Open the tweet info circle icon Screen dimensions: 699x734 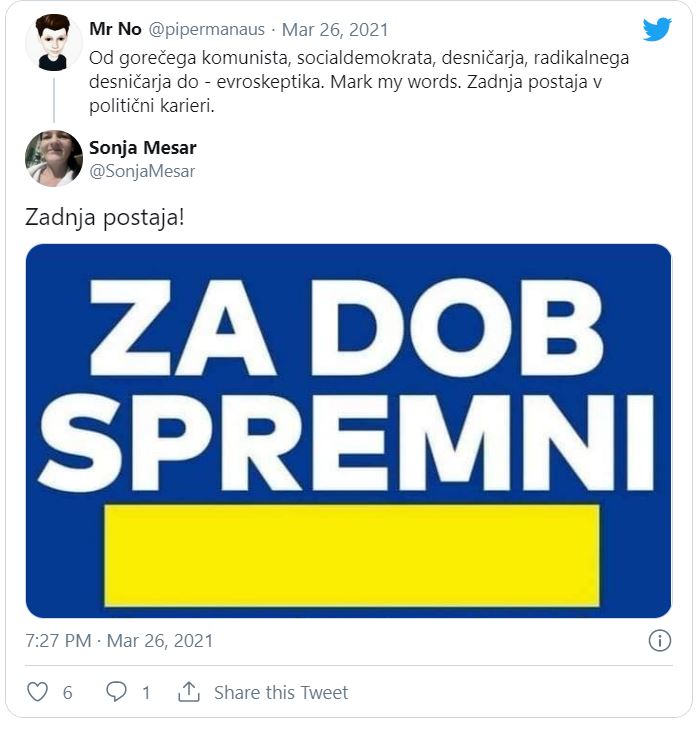[x=660, y=641]
